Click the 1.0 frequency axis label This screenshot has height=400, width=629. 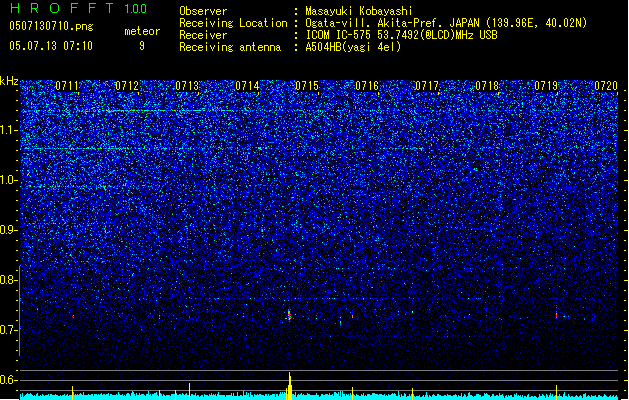pos(8,180)
